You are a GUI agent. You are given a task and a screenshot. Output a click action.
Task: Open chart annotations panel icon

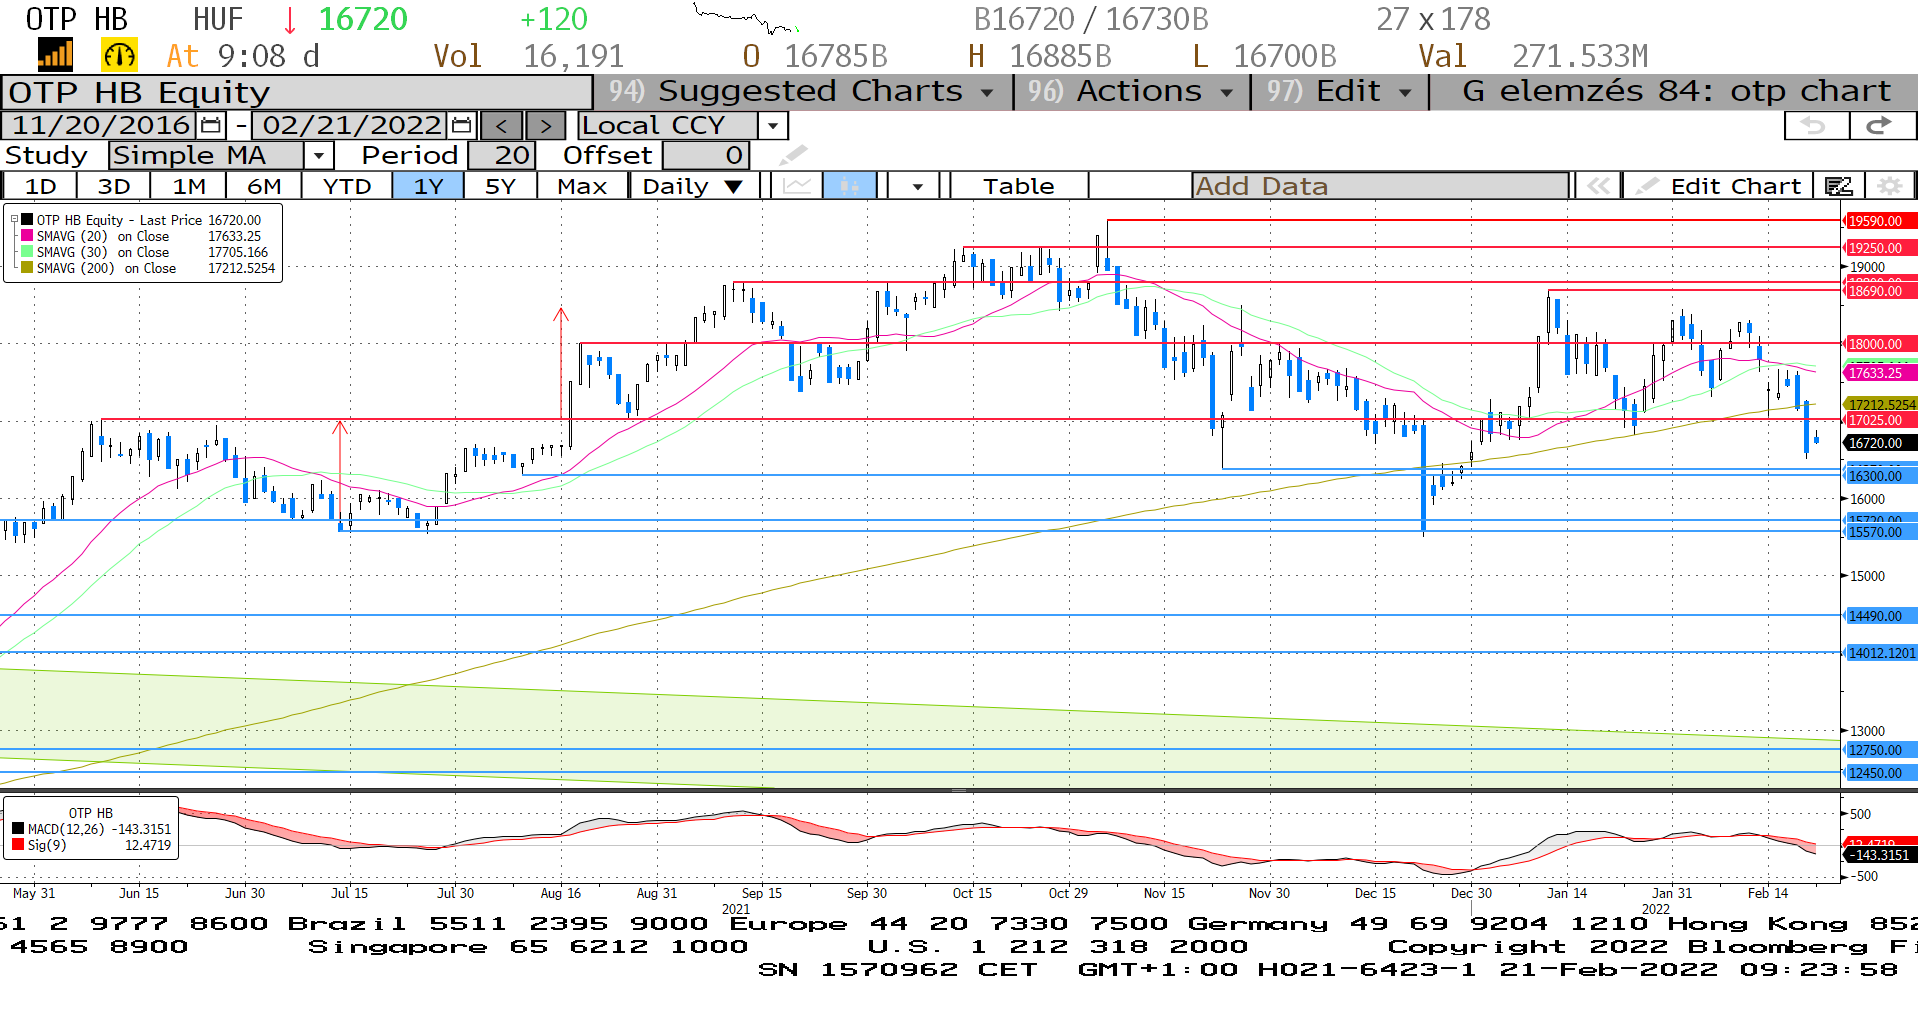pos(1838,186)
